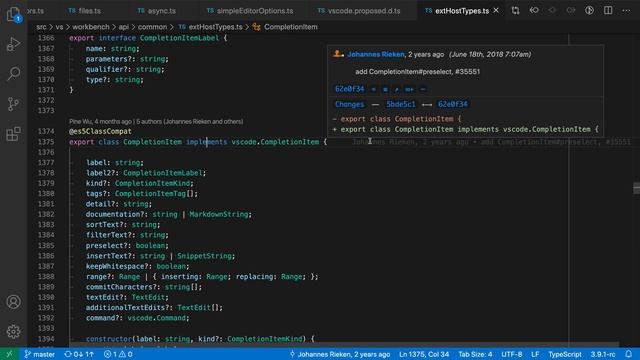Viewport: 640px width, 360px height.
Task: Open commit 62e0f34 link below message
Action: coord(349,89)
